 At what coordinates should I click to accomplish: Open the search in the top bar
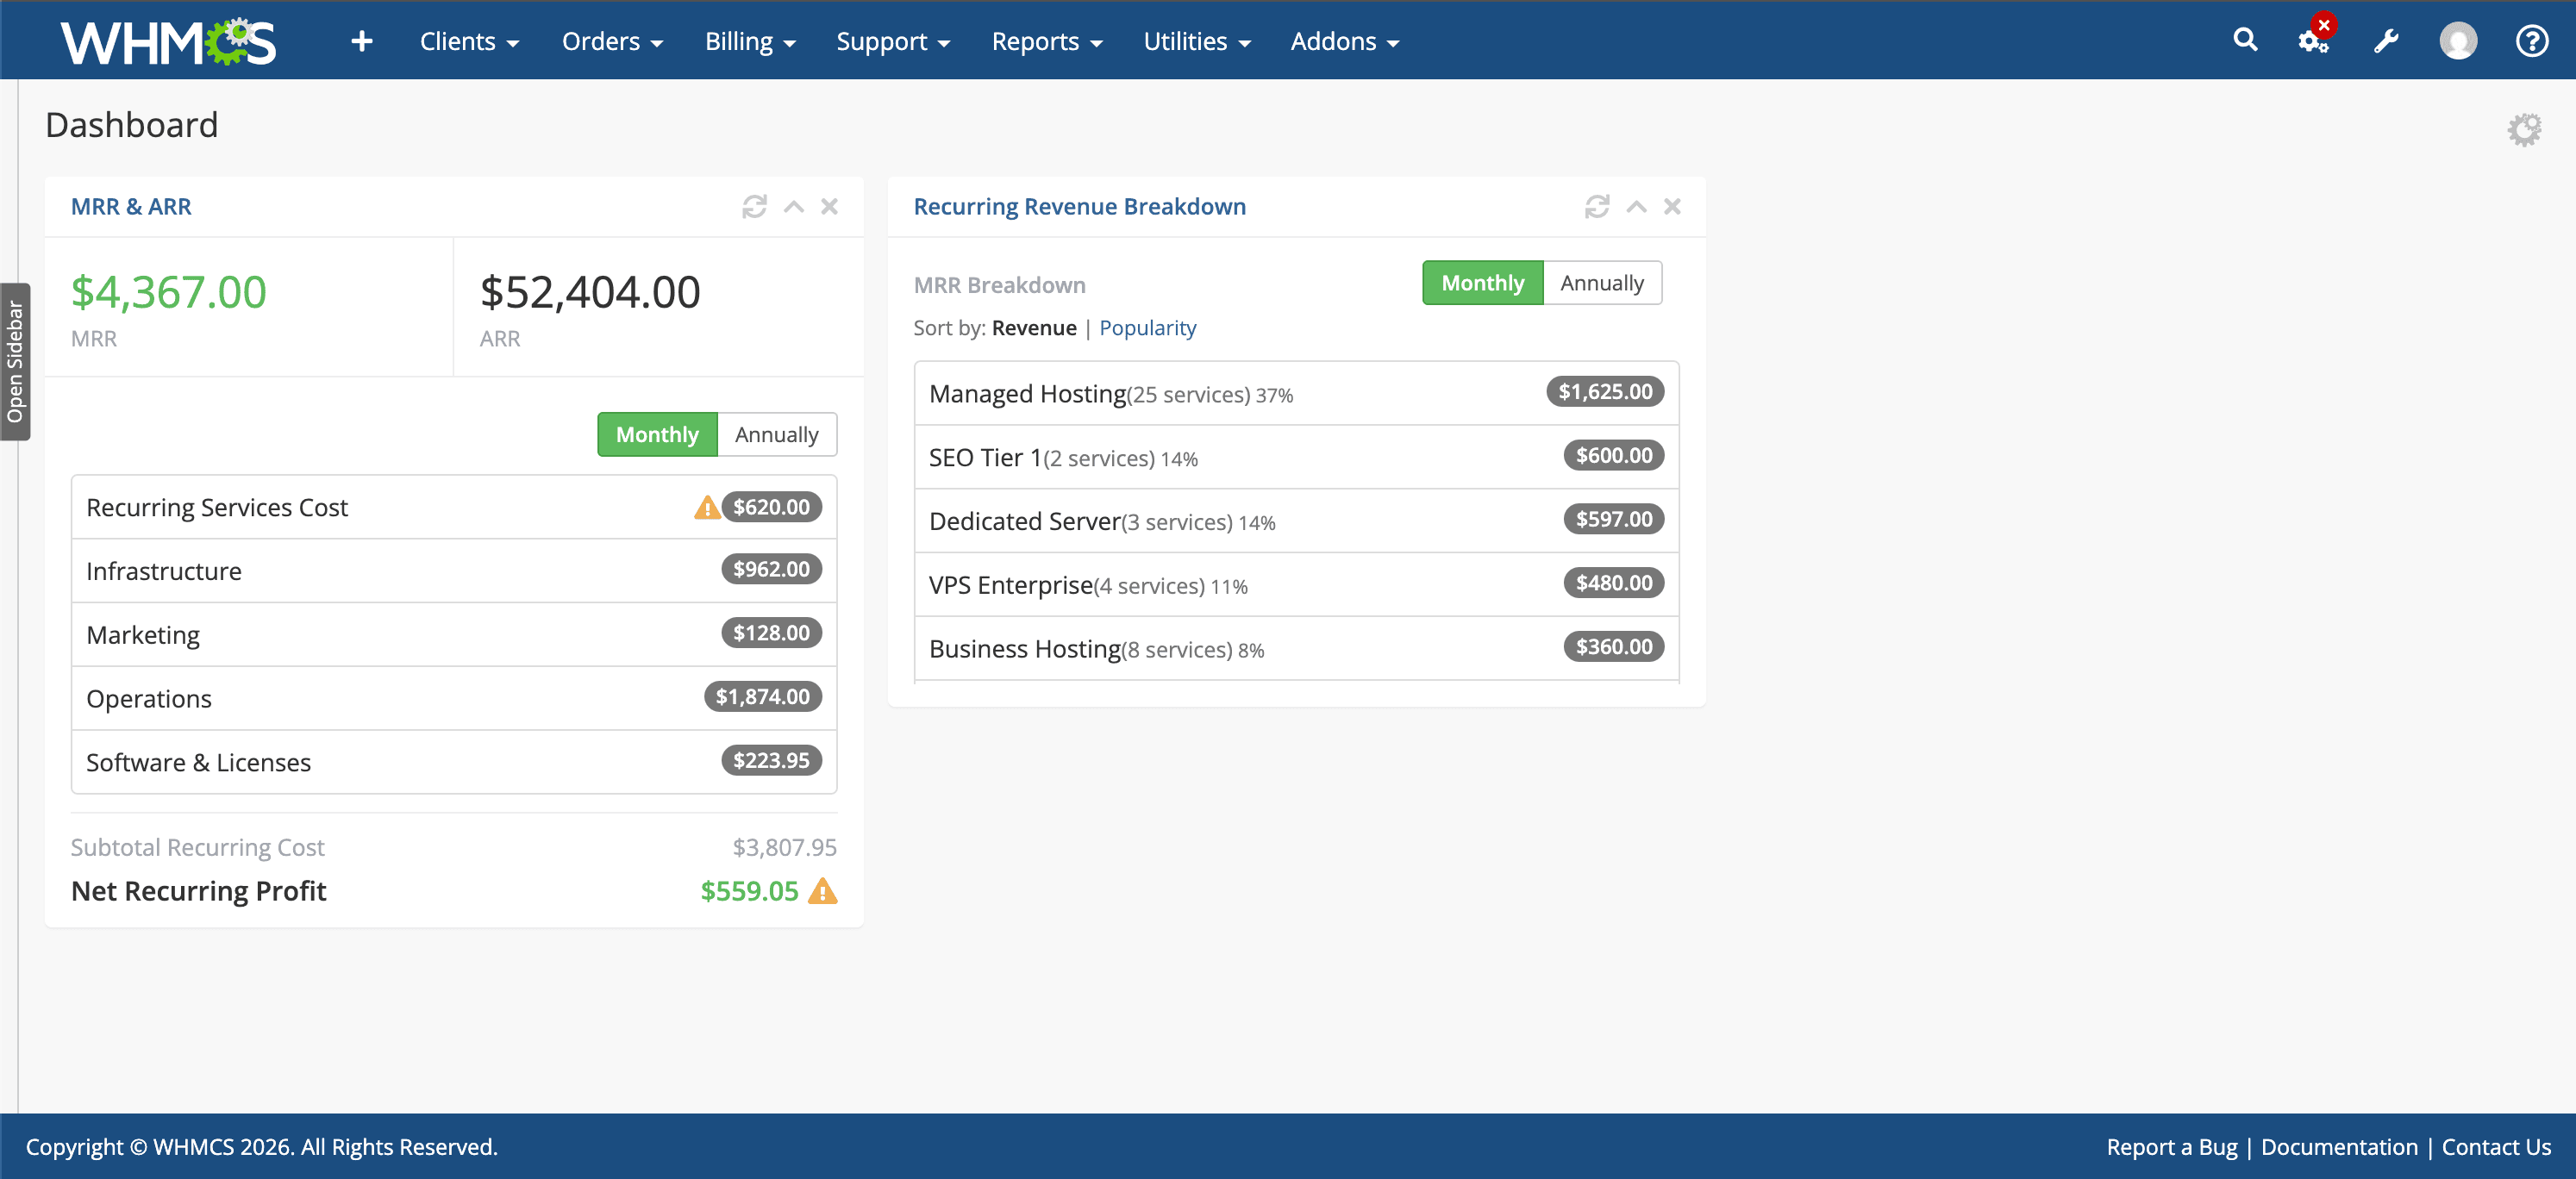[2244, 40]
